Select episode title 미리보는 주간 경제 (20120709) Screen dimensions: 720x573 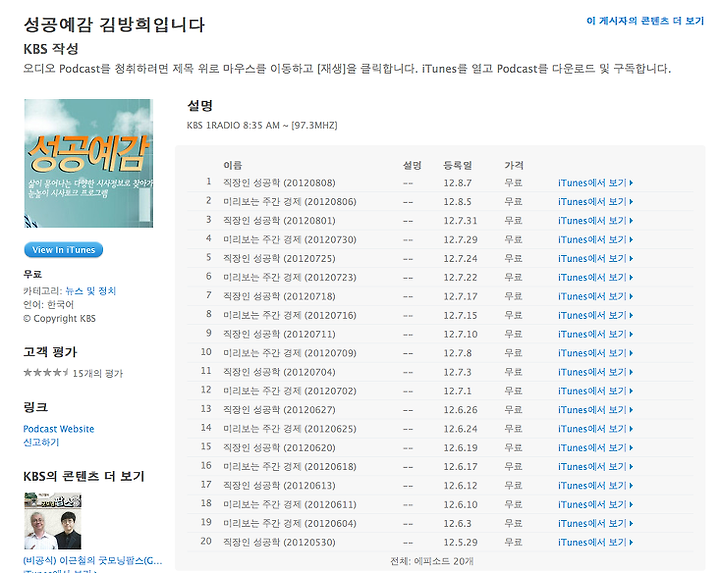290,353
